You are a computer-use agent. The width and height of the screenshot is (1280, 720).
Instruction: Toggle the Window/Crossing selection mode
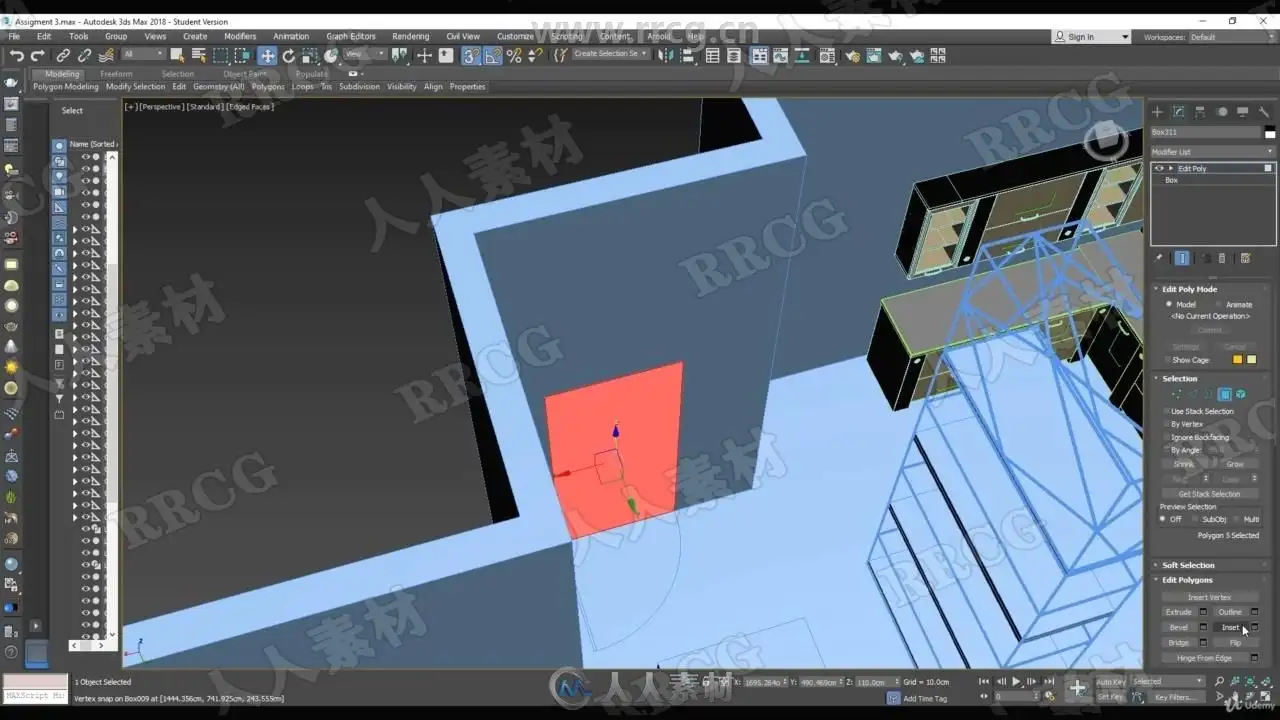click(x=243, y=56)
